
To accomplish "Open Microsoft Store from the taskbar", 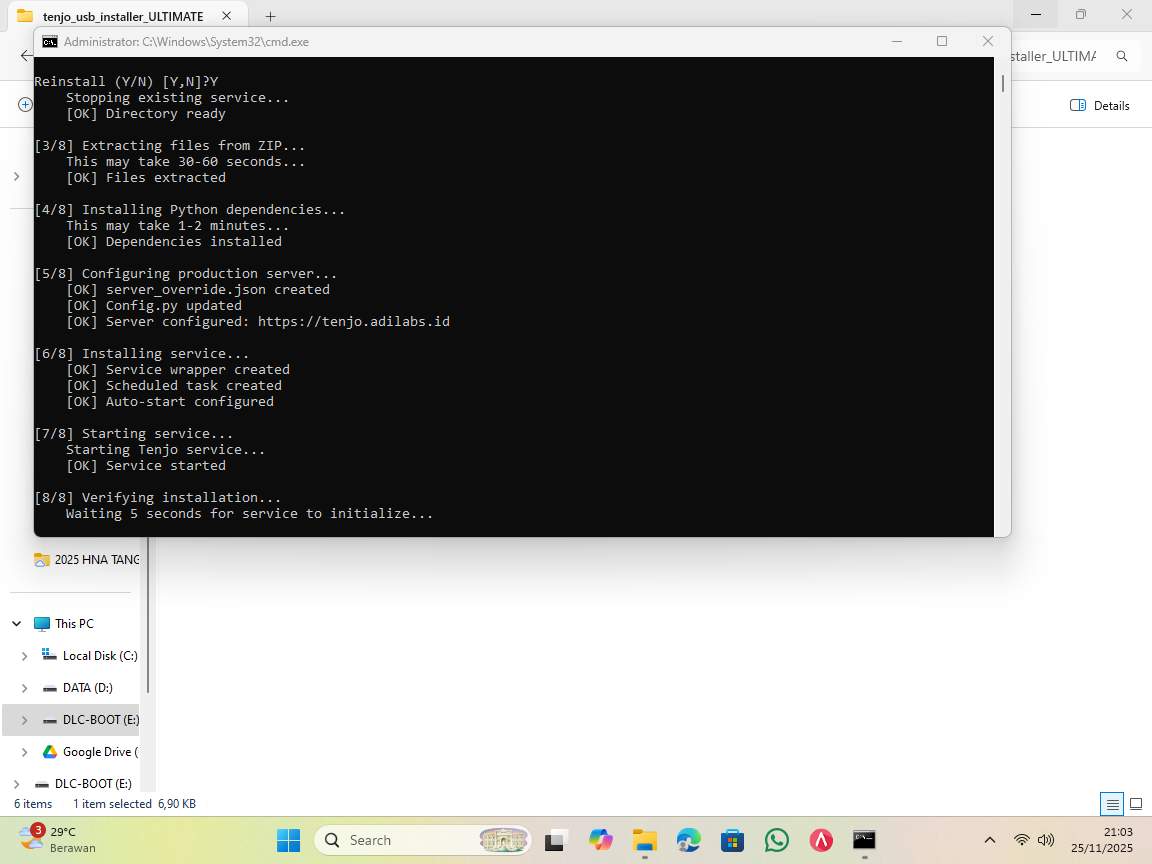I will tap(733, 840).
